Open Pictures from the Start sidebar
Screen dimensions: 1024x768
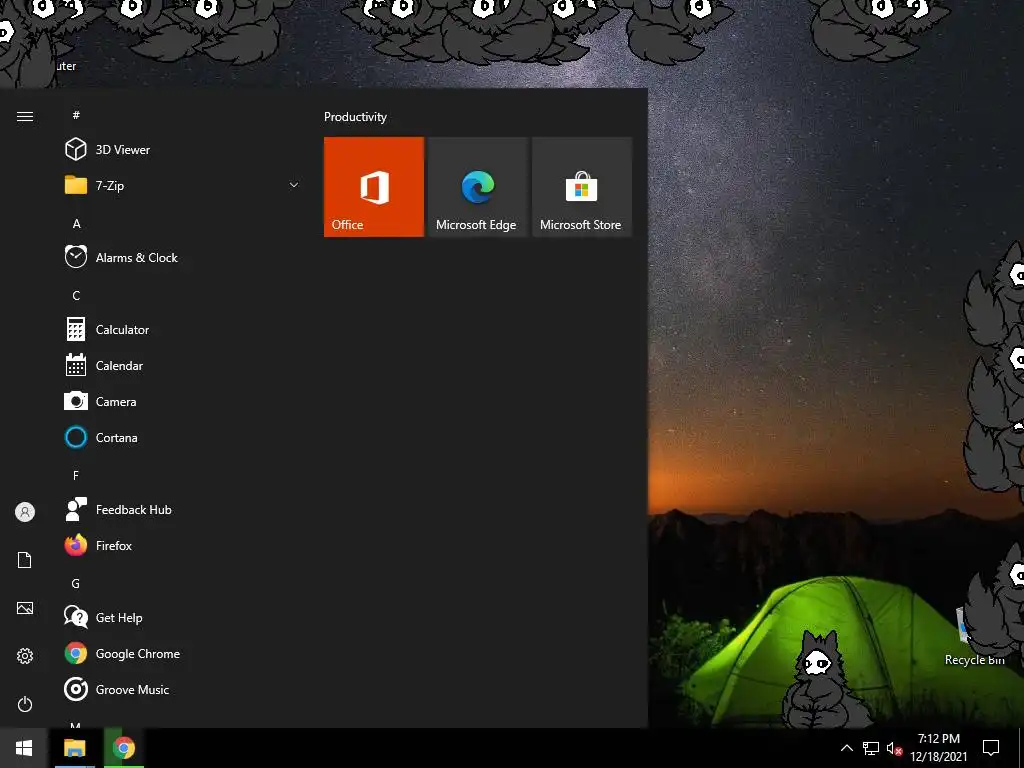coord(25,608)
